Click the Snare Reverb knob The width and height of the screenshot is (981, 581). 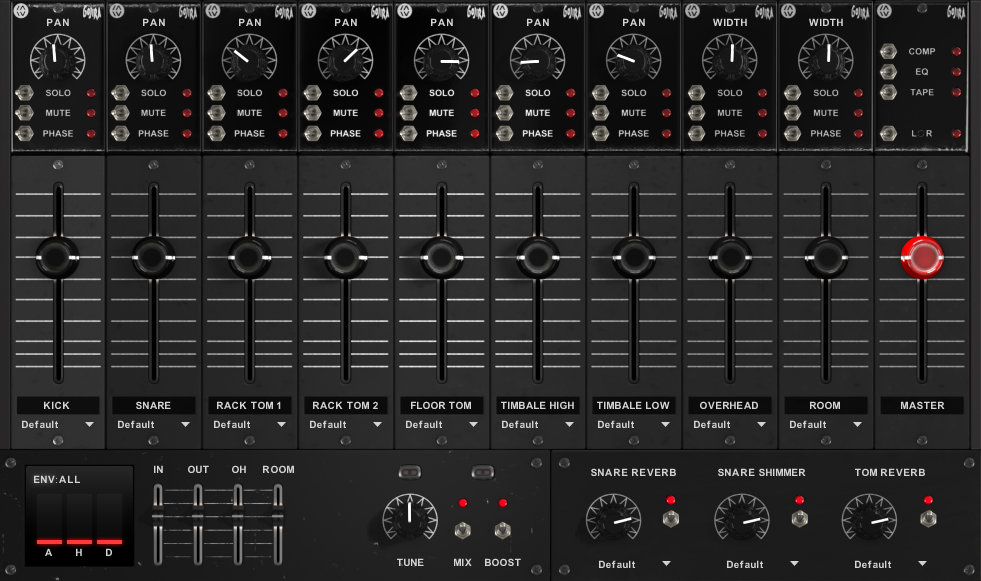click(x=613, y=519)
